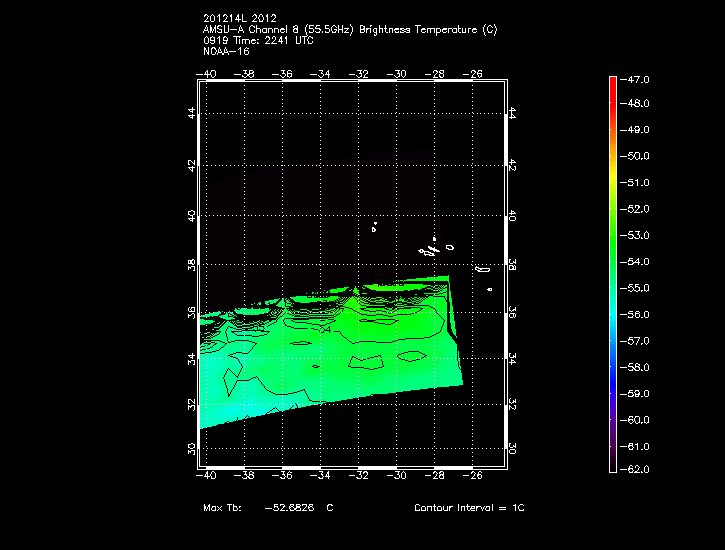
Task: Click the Time: 2241 UTC text
Action: [273, 41]
